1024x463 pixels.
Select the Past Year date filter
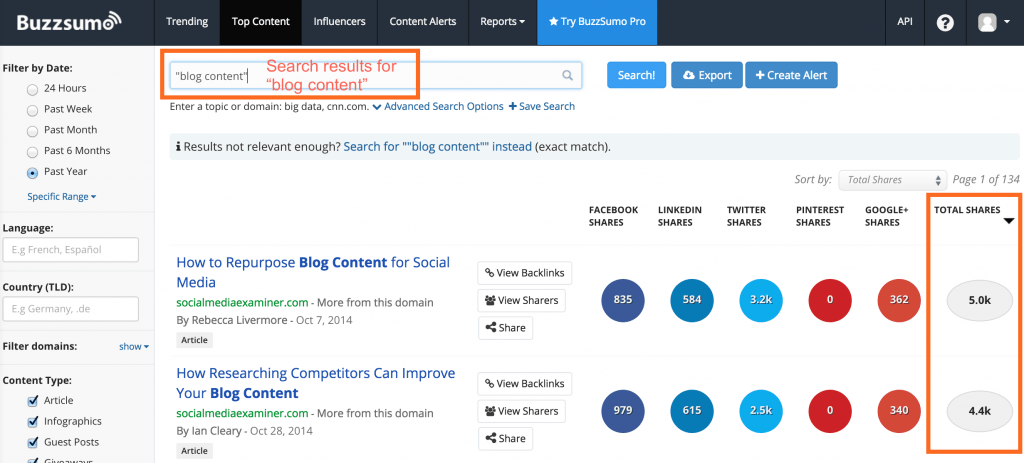coord(32,172)
